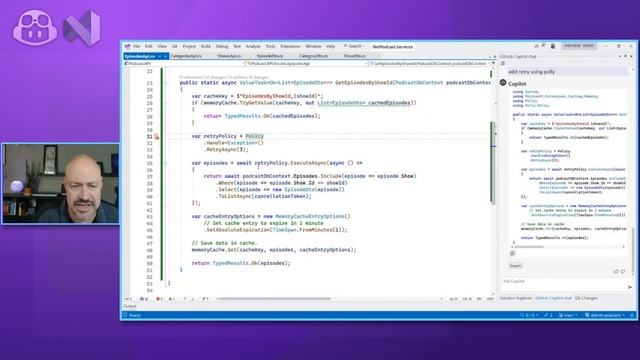Image resolution: width=640 pixels, height=360 pixels.
Task: Click the Ready status icon in status bar
Action: click(126, 315)
